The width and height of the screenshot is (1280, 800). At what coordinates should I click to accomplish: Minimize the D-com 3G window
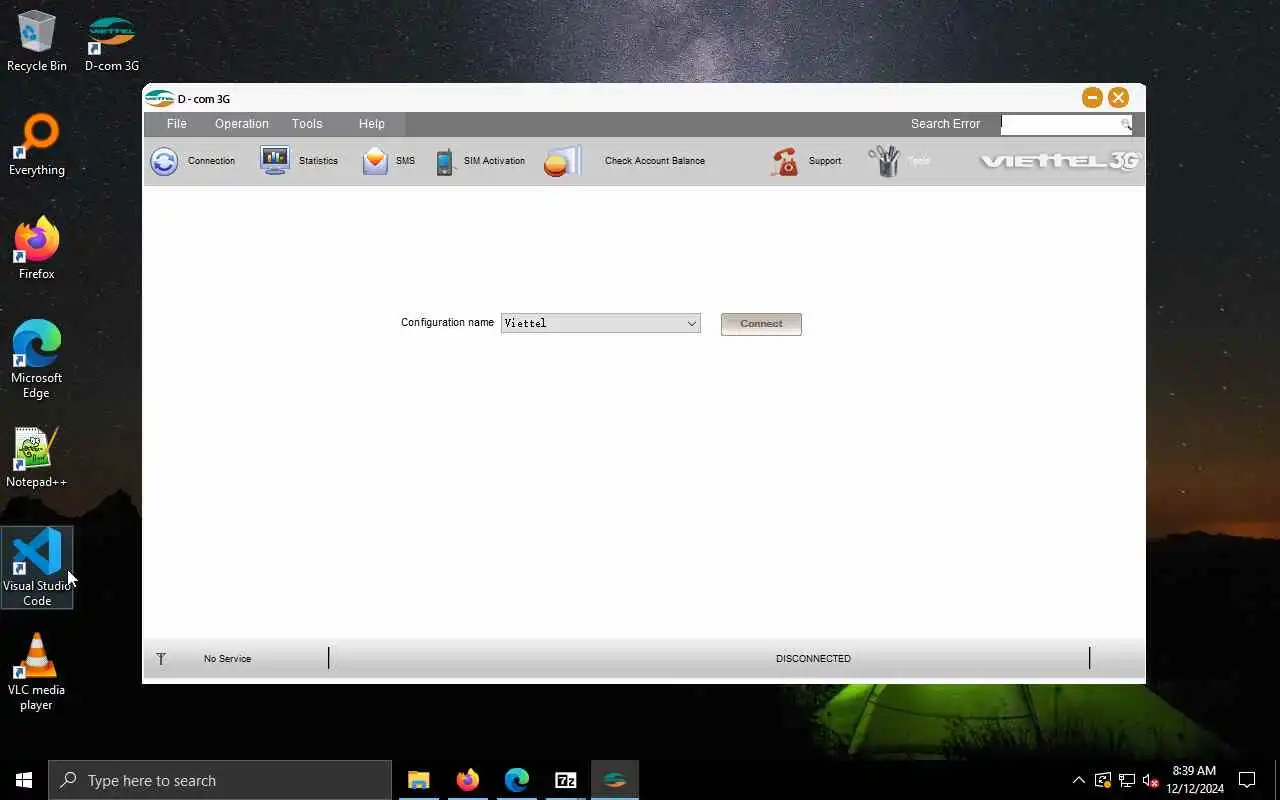1092,97
